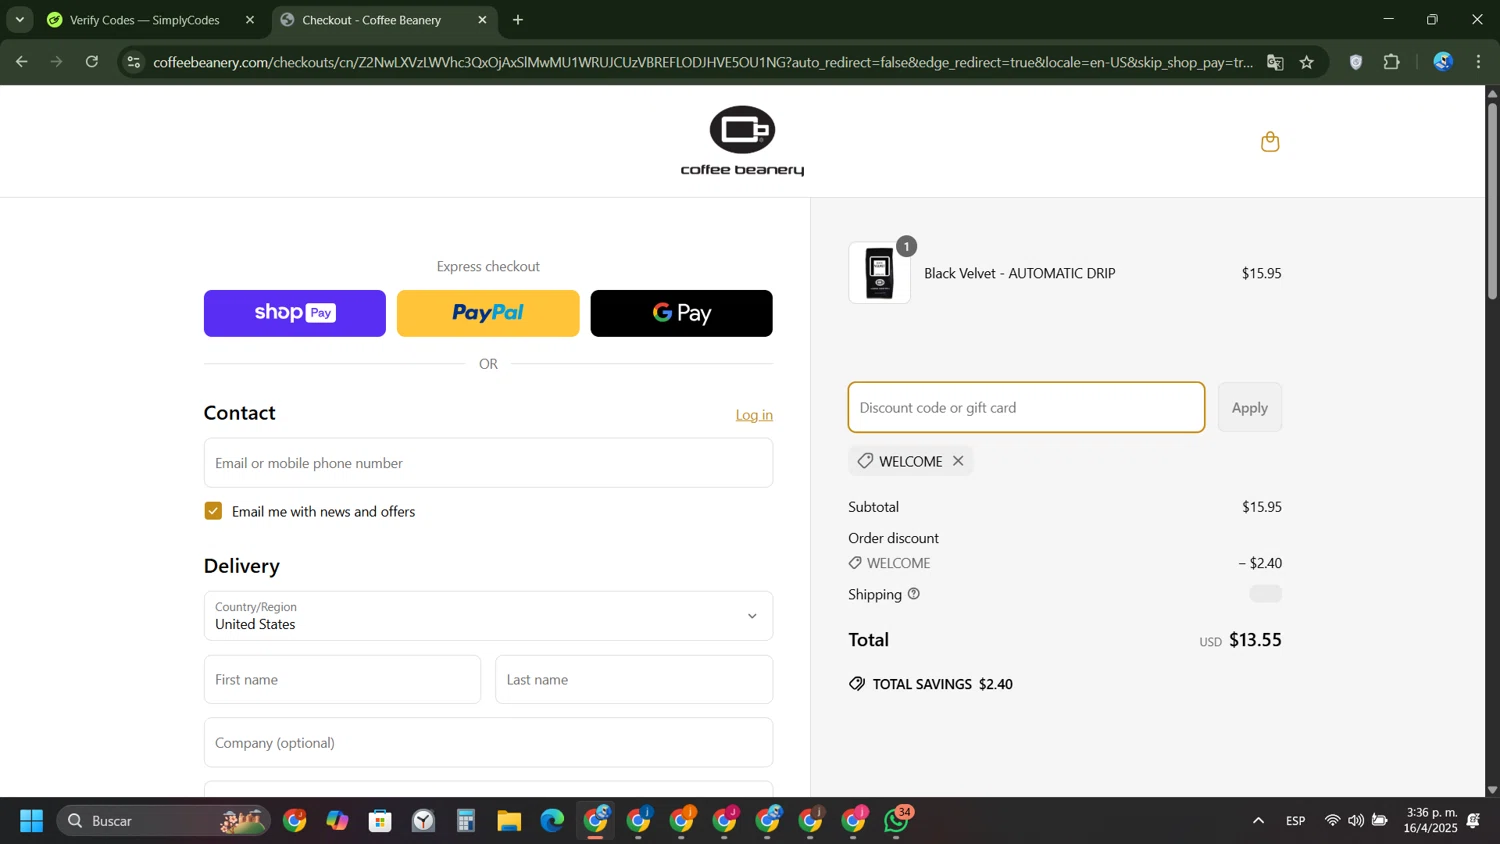Screen dimensions: 1500x844
Task: Open a new browser tab
Action: (x=518, y=20)
